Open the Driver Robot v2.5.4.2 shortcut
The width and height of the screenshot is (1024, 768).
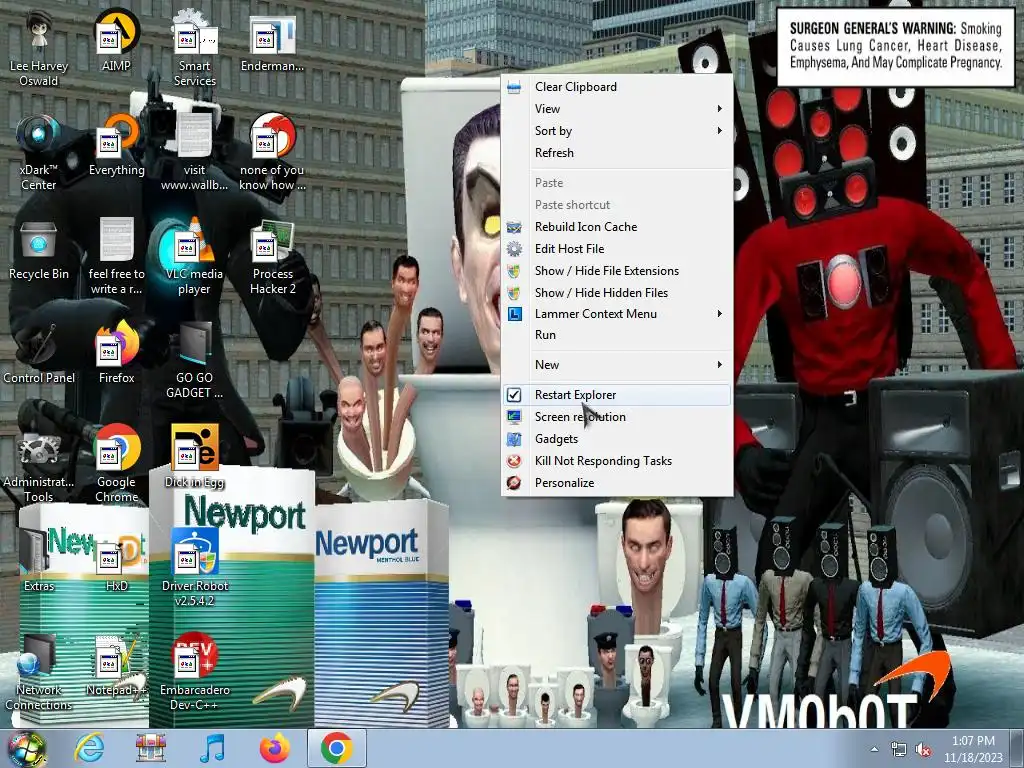coord(195,568)
